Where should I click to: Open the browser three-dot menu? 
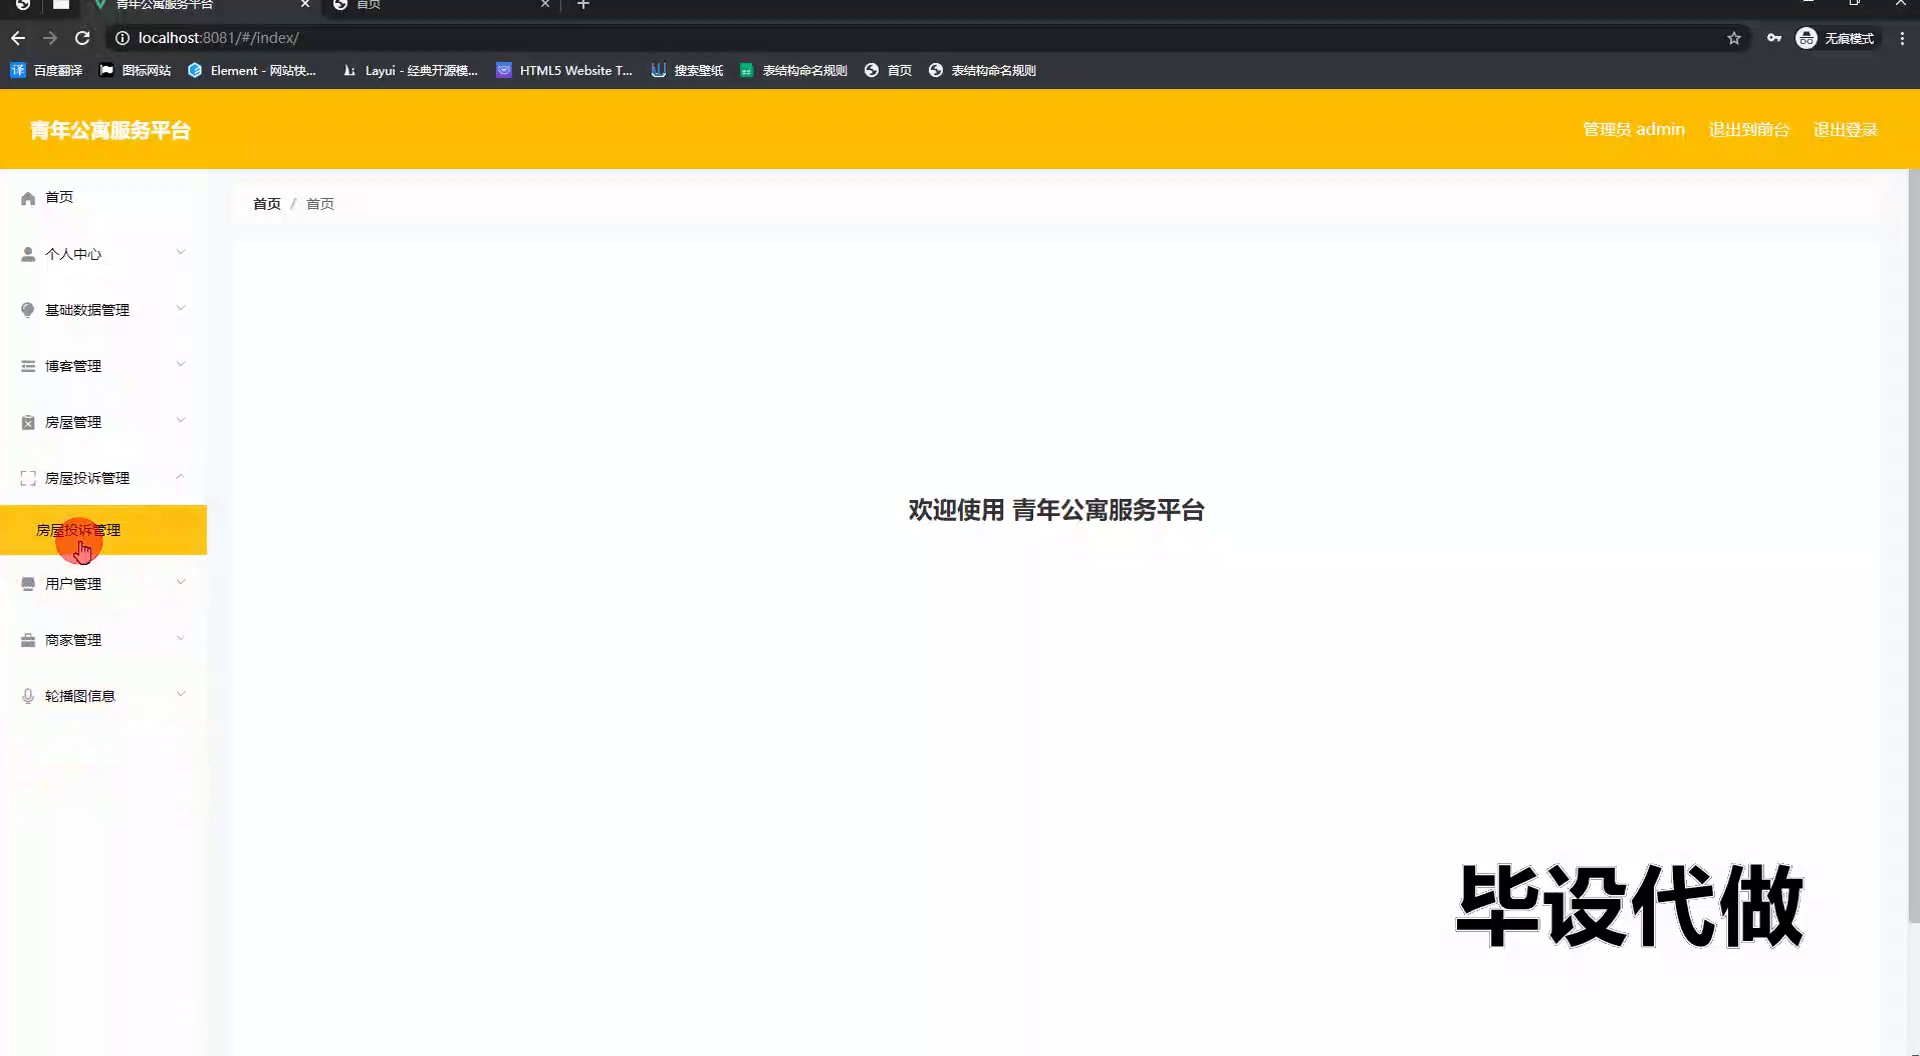1902,38
